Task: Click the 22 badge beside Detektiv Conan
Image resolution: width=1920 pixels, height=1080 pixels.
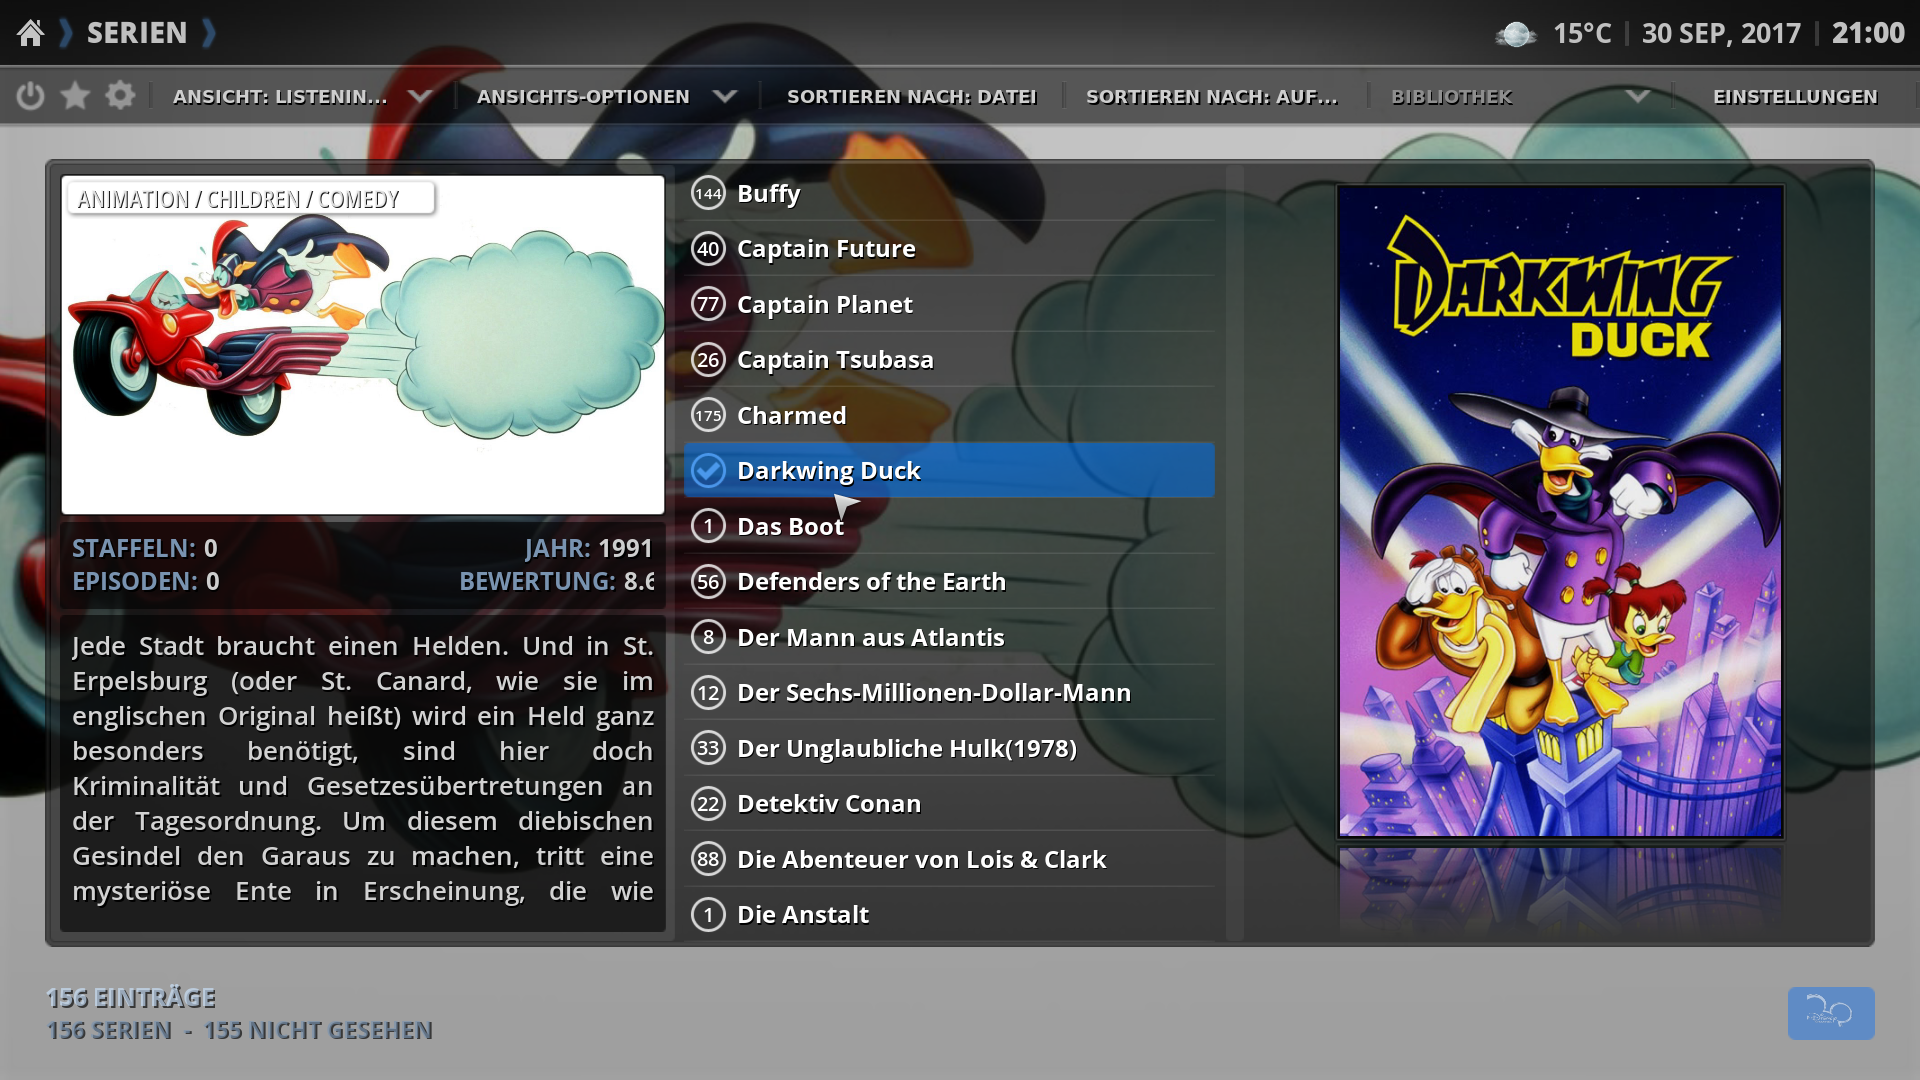Action: point(708,804)
